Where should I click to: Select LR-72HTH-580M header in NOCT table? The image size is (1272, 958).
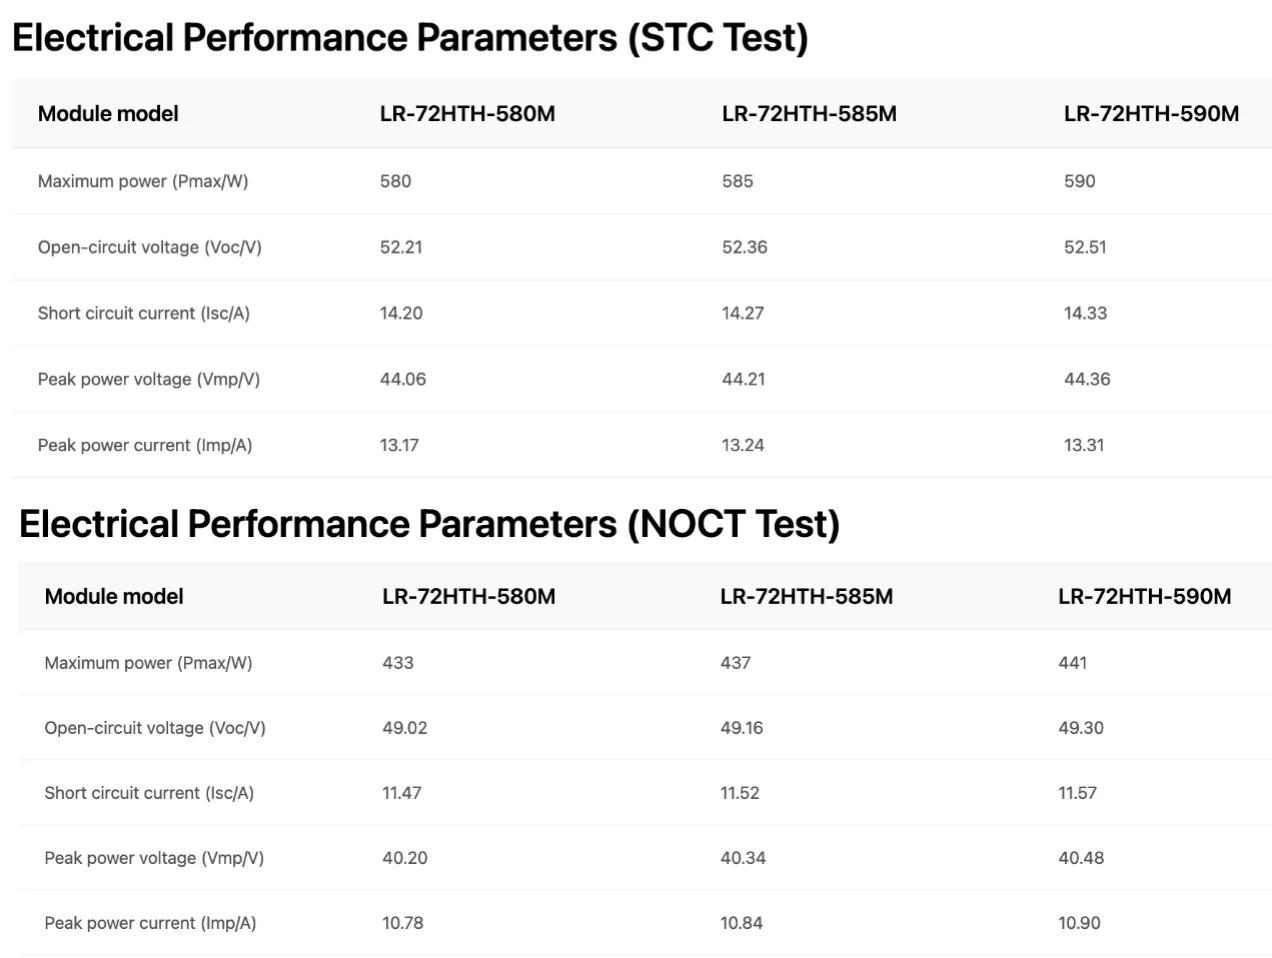(x=468, y=597)
